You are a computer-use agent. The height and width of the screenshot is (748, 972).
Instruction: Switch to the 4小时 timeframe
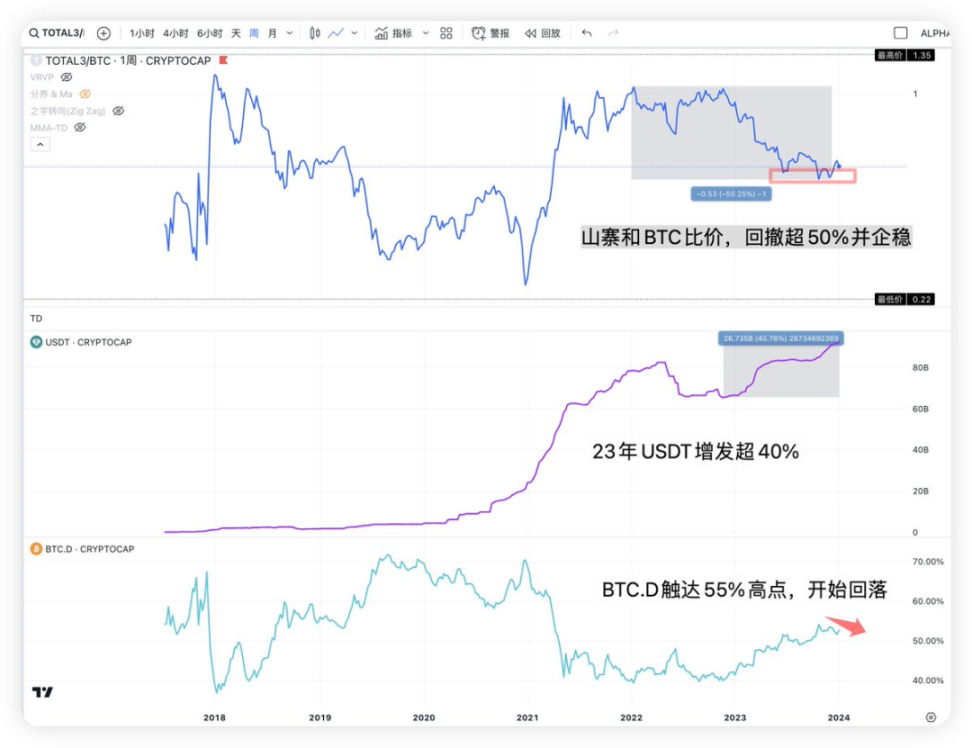tap(175, 33)
